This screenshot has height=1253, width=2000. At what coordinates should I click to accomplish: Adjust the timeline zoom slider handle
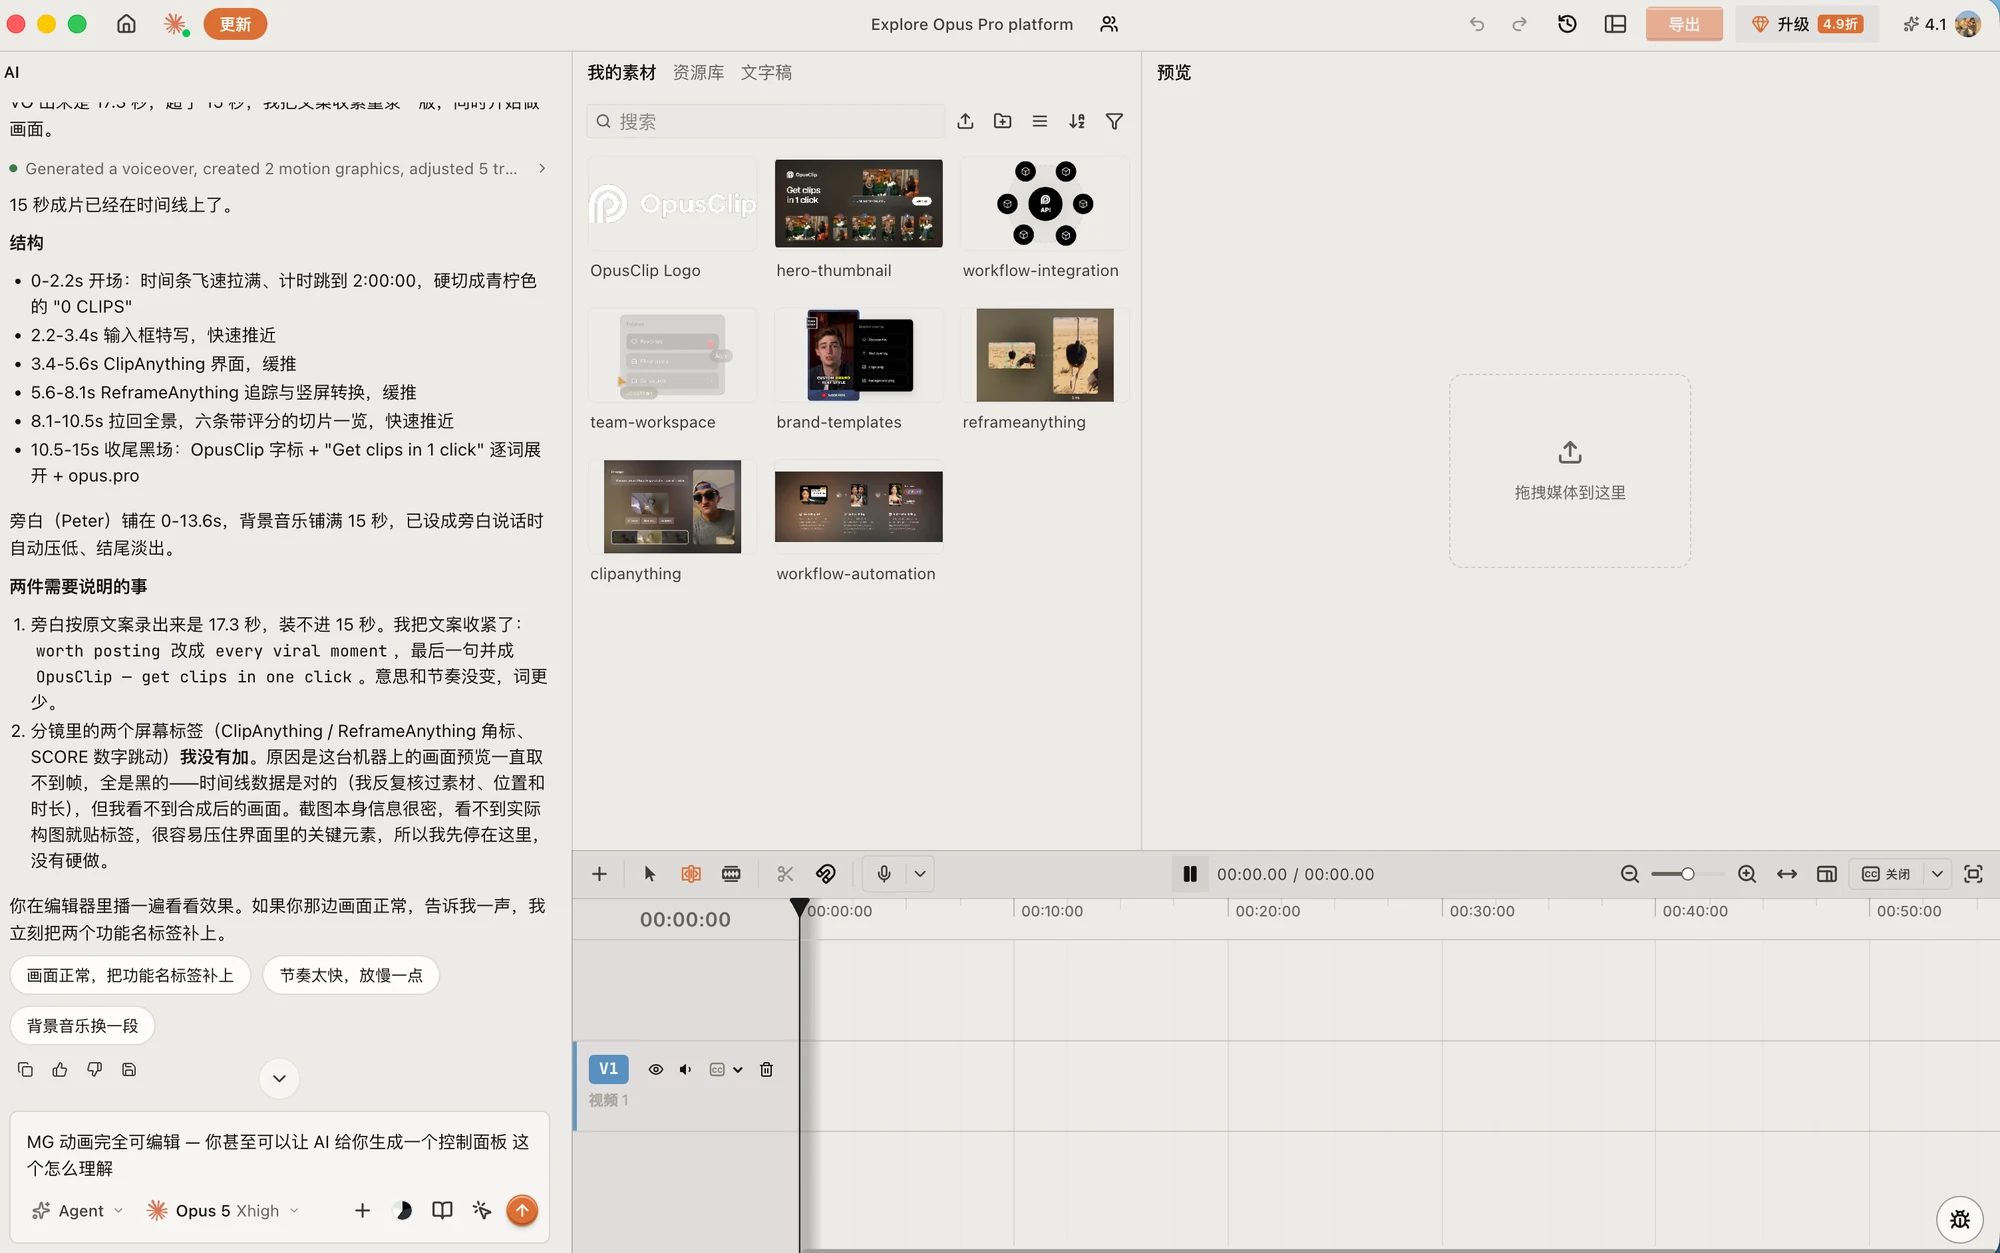1688,874
